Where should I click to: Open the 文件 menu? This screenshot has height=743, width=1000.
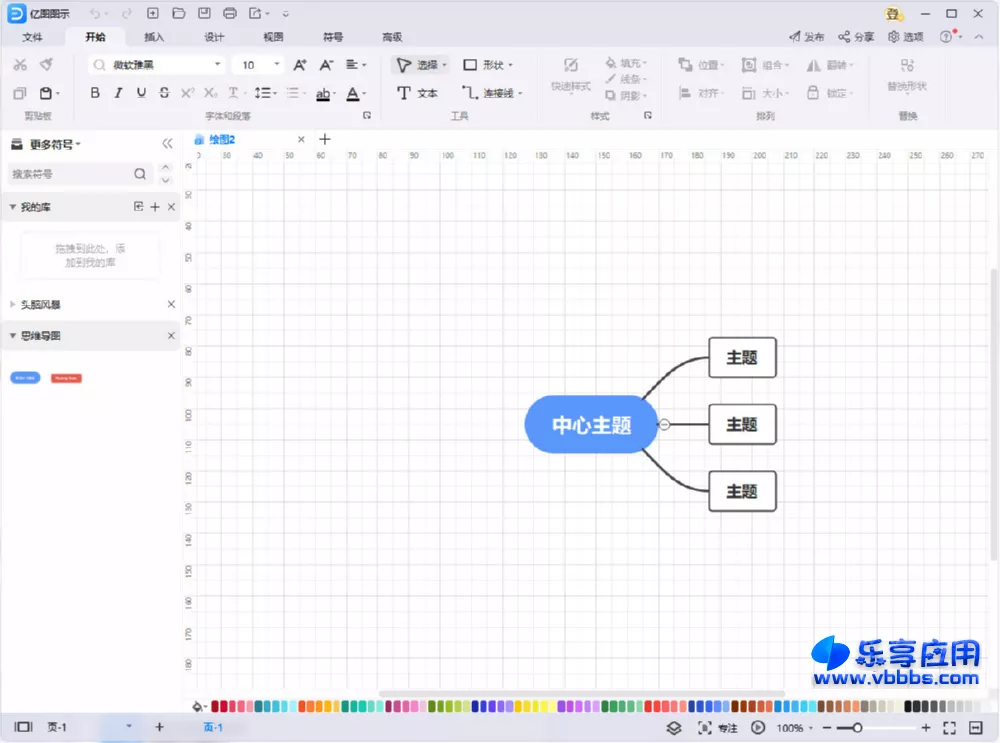click(33, 36)
